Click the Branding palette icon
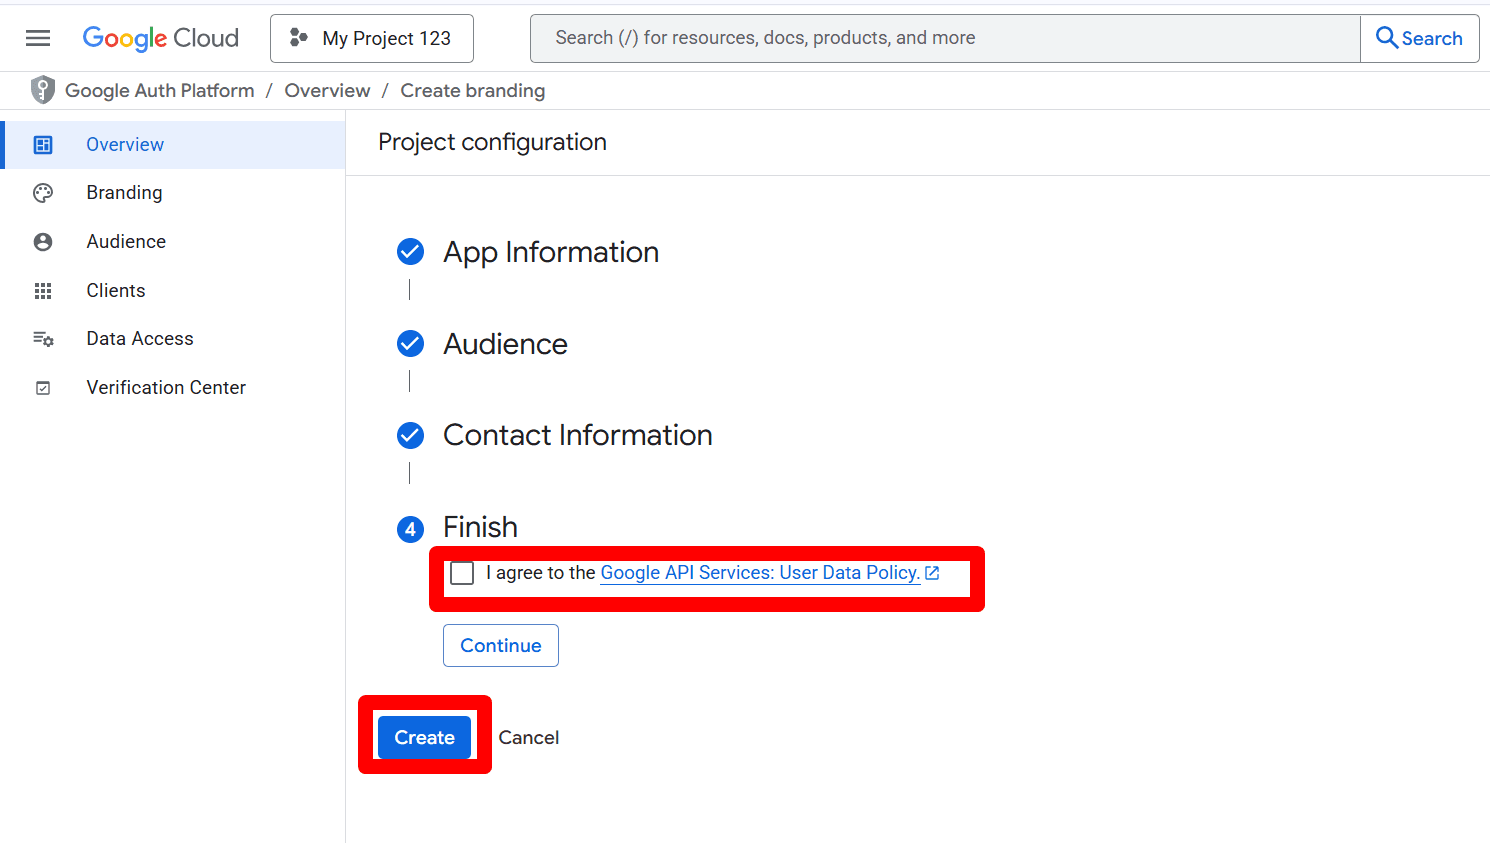This screenshot has width=1490, height=843. (x=43, y=193)
